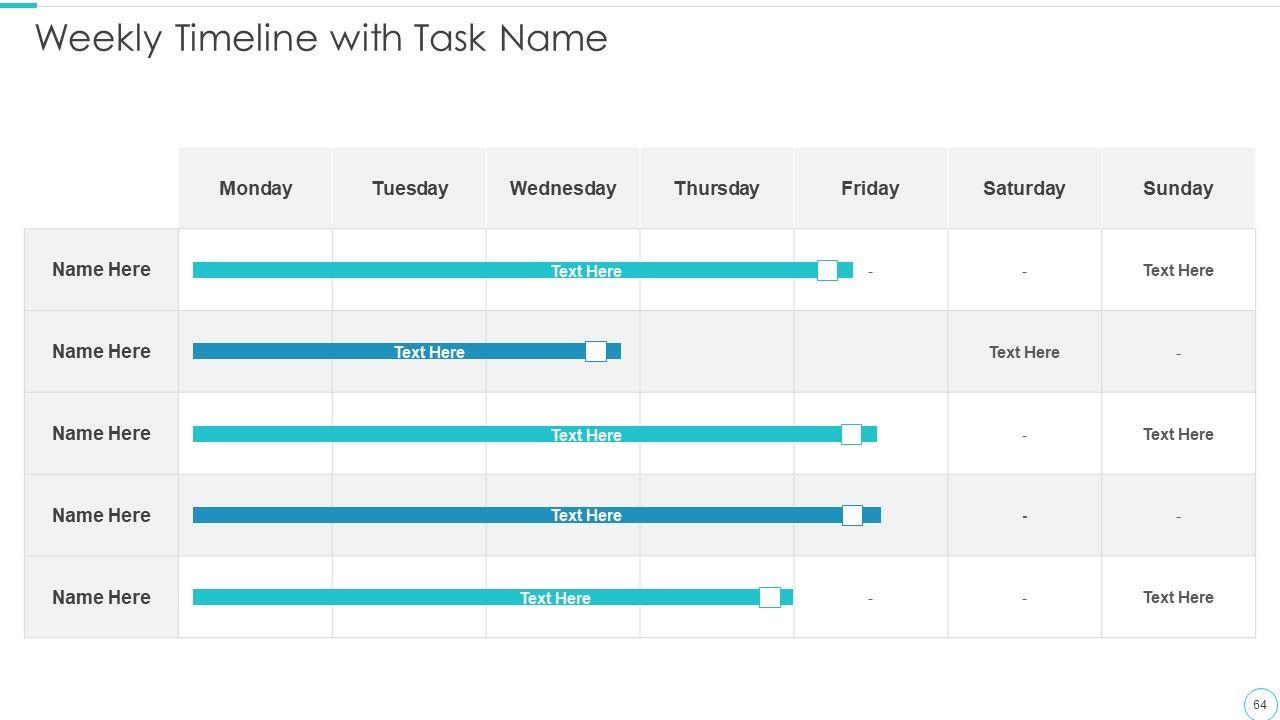Click the title "Weekly Timeline with Task Name"
This screenshot has height=720, width=1280.
[321, 38]
